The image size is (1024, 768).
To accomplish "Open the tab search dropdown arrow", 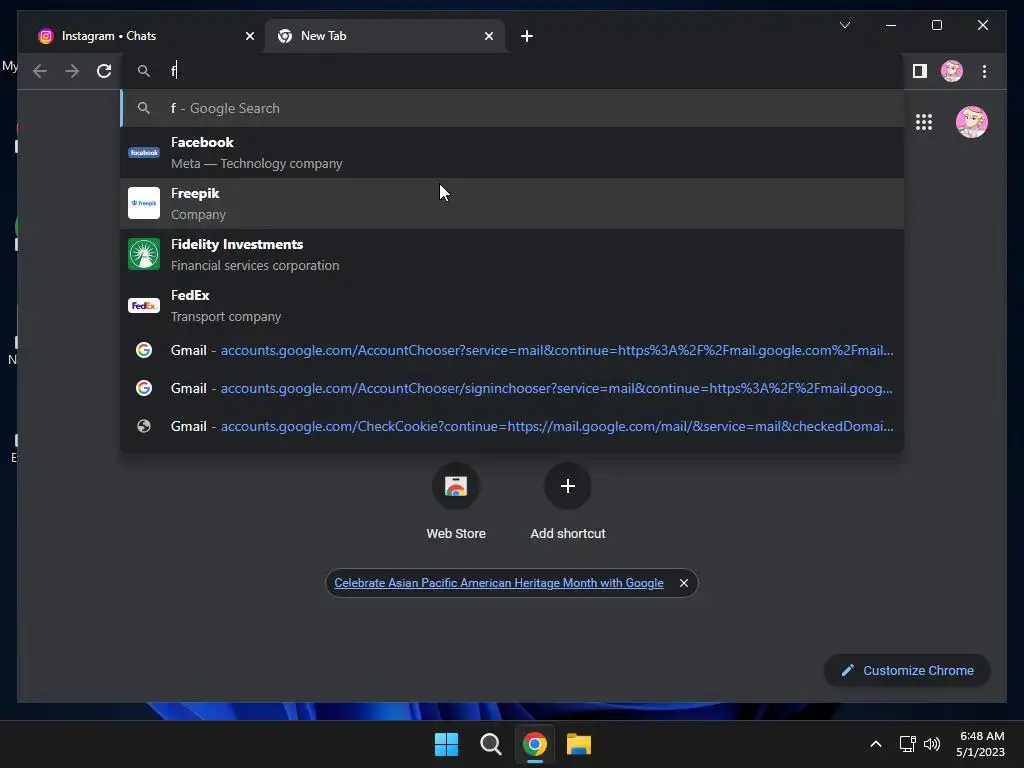I will (x=844, y=25).
